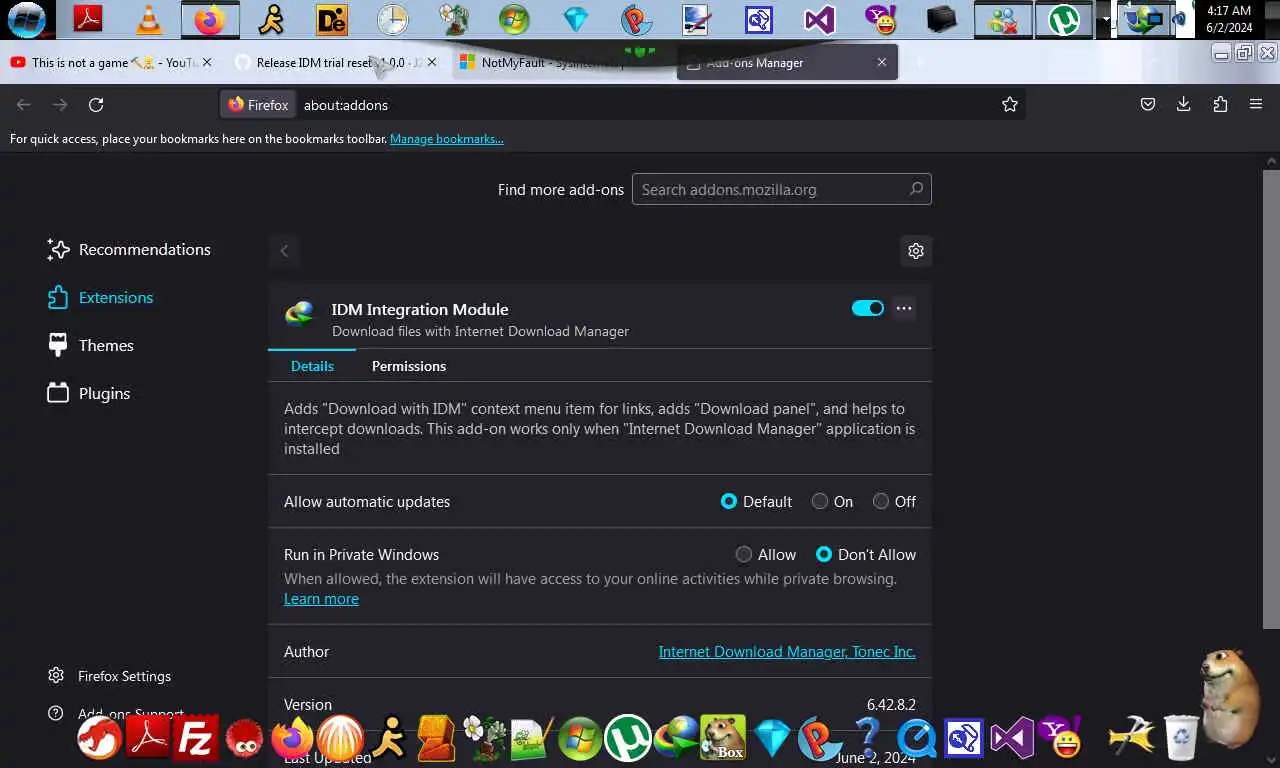The height and width of the screenshot is (768, 1280).
Task: Open the Learn more link
Action: (x=321, y=599)
